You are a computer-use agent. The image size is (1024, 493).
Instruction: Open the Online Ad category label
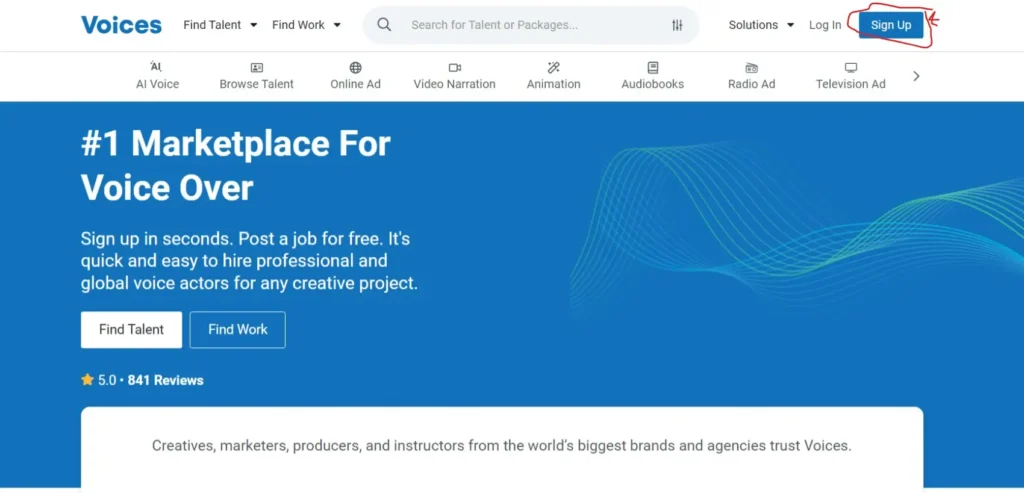coord(355,84)
